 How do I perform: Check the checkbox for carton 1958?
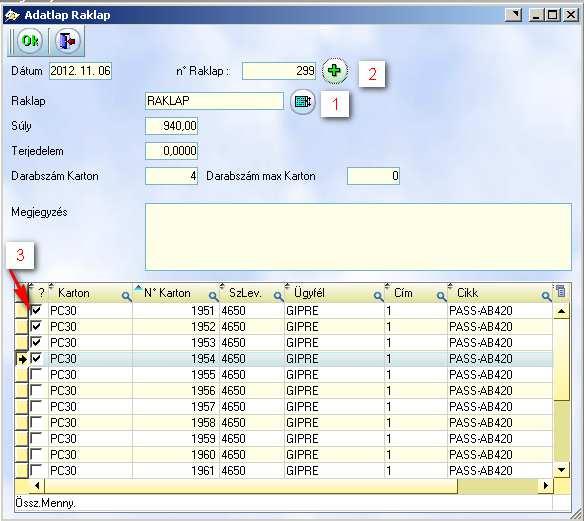(x=36, y=422)
